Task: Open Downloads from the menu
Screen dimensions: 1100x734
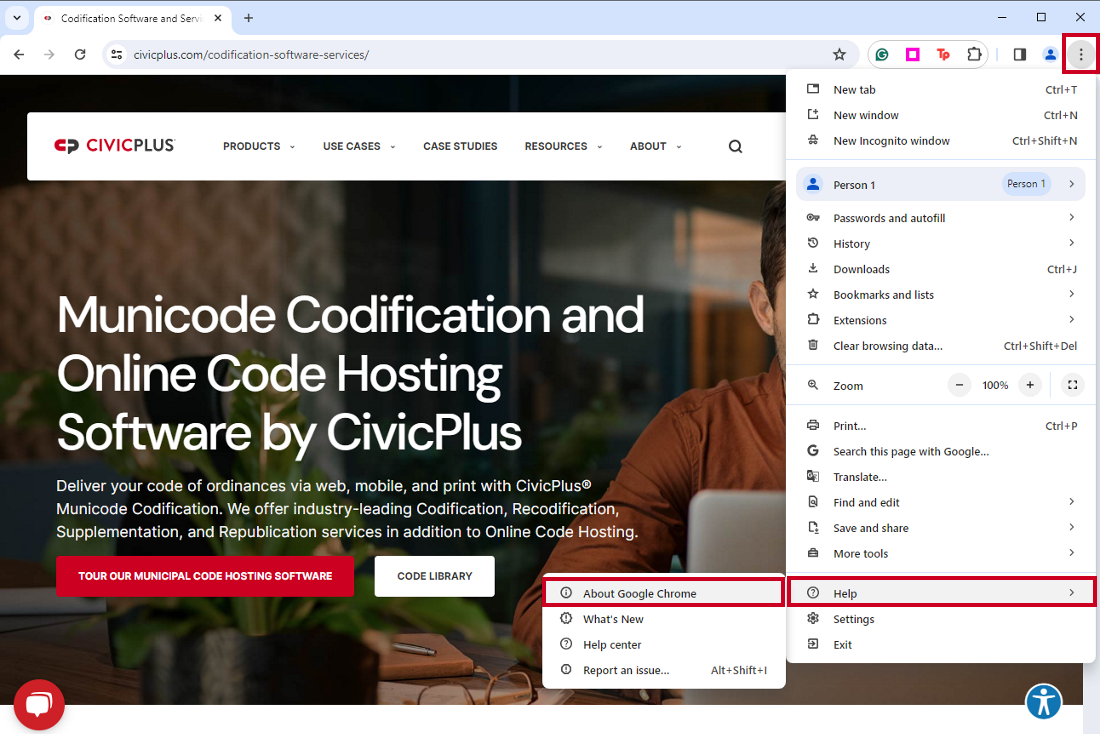Action: pos(941,269)
